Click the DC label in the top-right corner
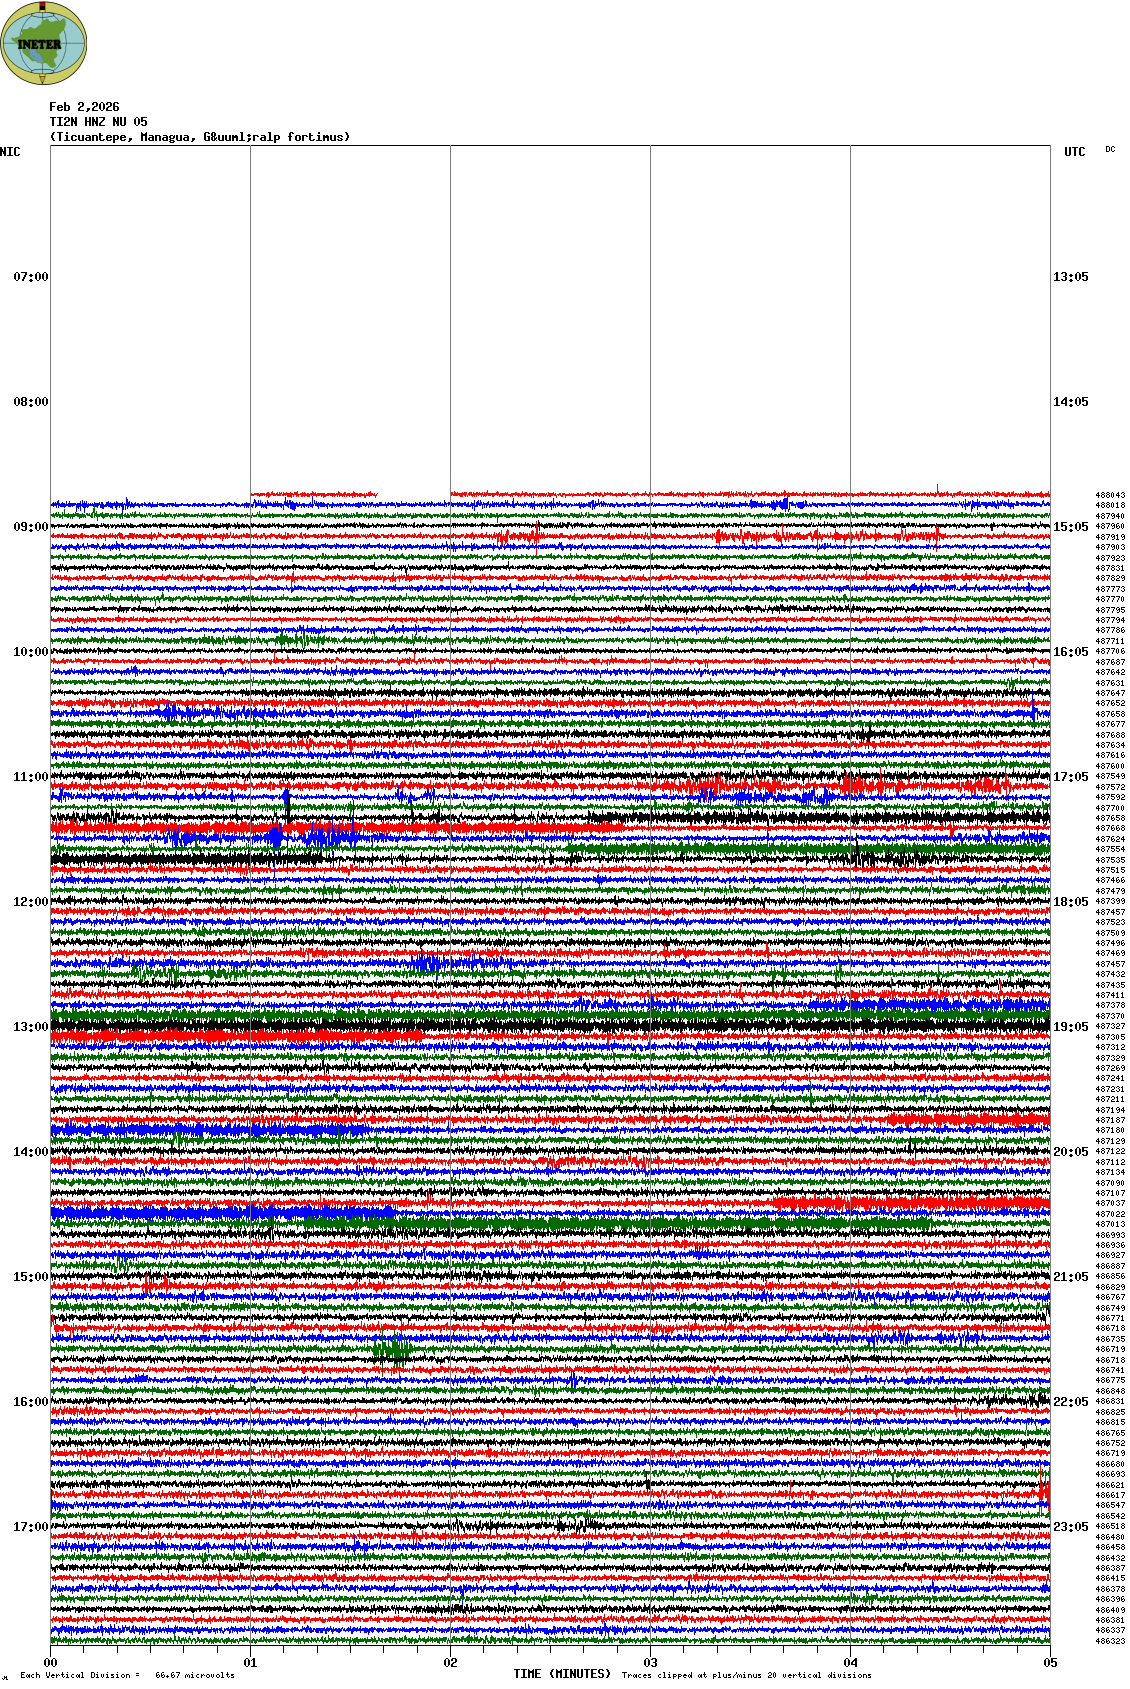The height and width of the screenshot is (1689, 1130). point(1110,150)
